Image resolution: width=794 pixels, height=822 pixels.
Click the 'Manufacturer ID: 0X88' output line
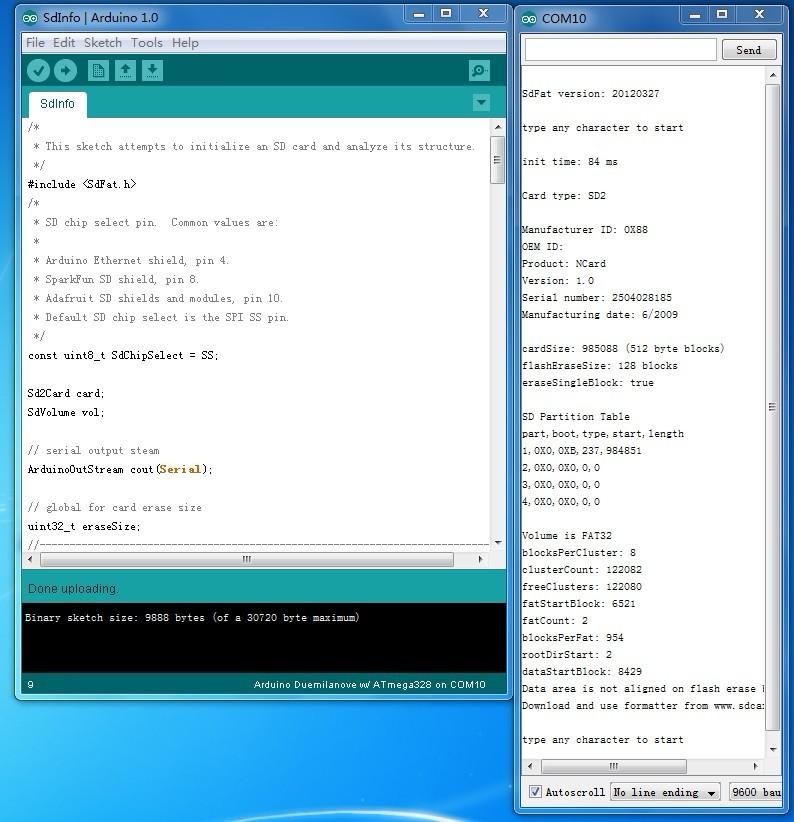[585, 230]
